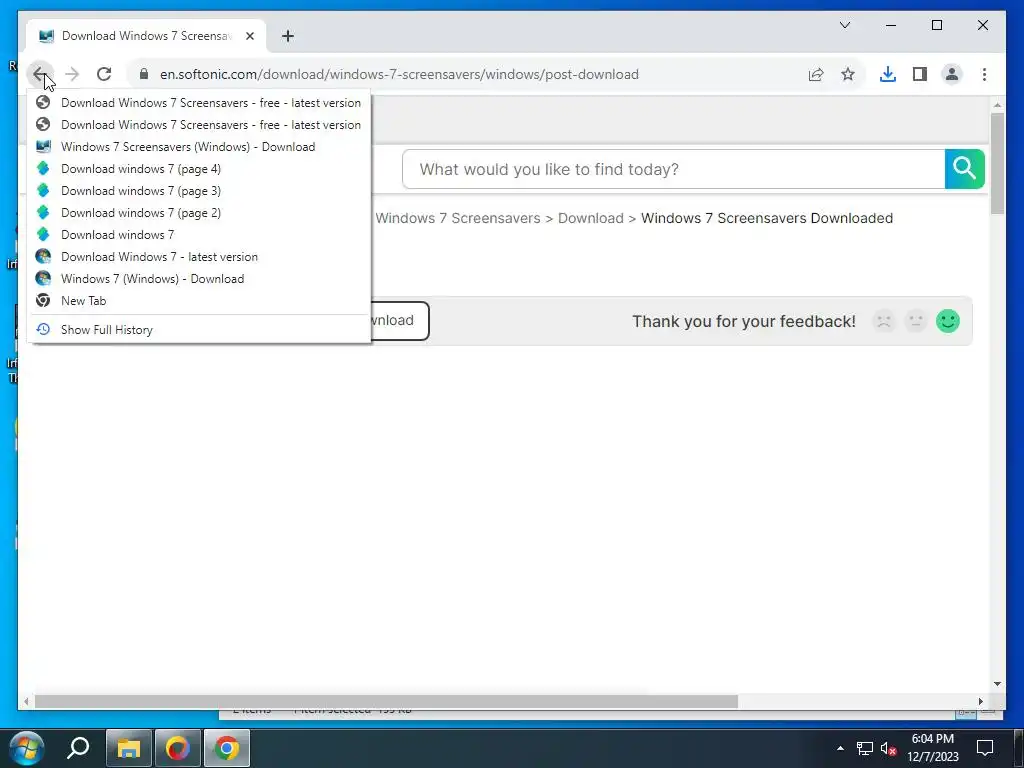Show hidden tray icons arrow

click(840, 748)
